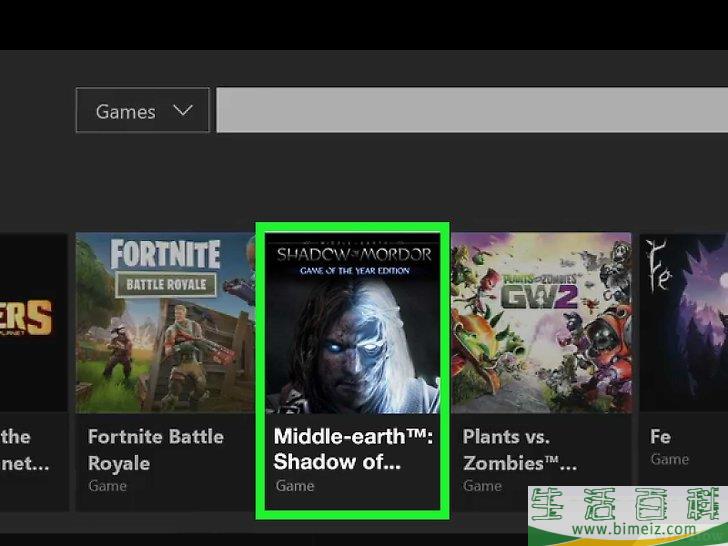
Task: Select the Fortnite Battle Royale cover art
Action: (x=165, y=323)
